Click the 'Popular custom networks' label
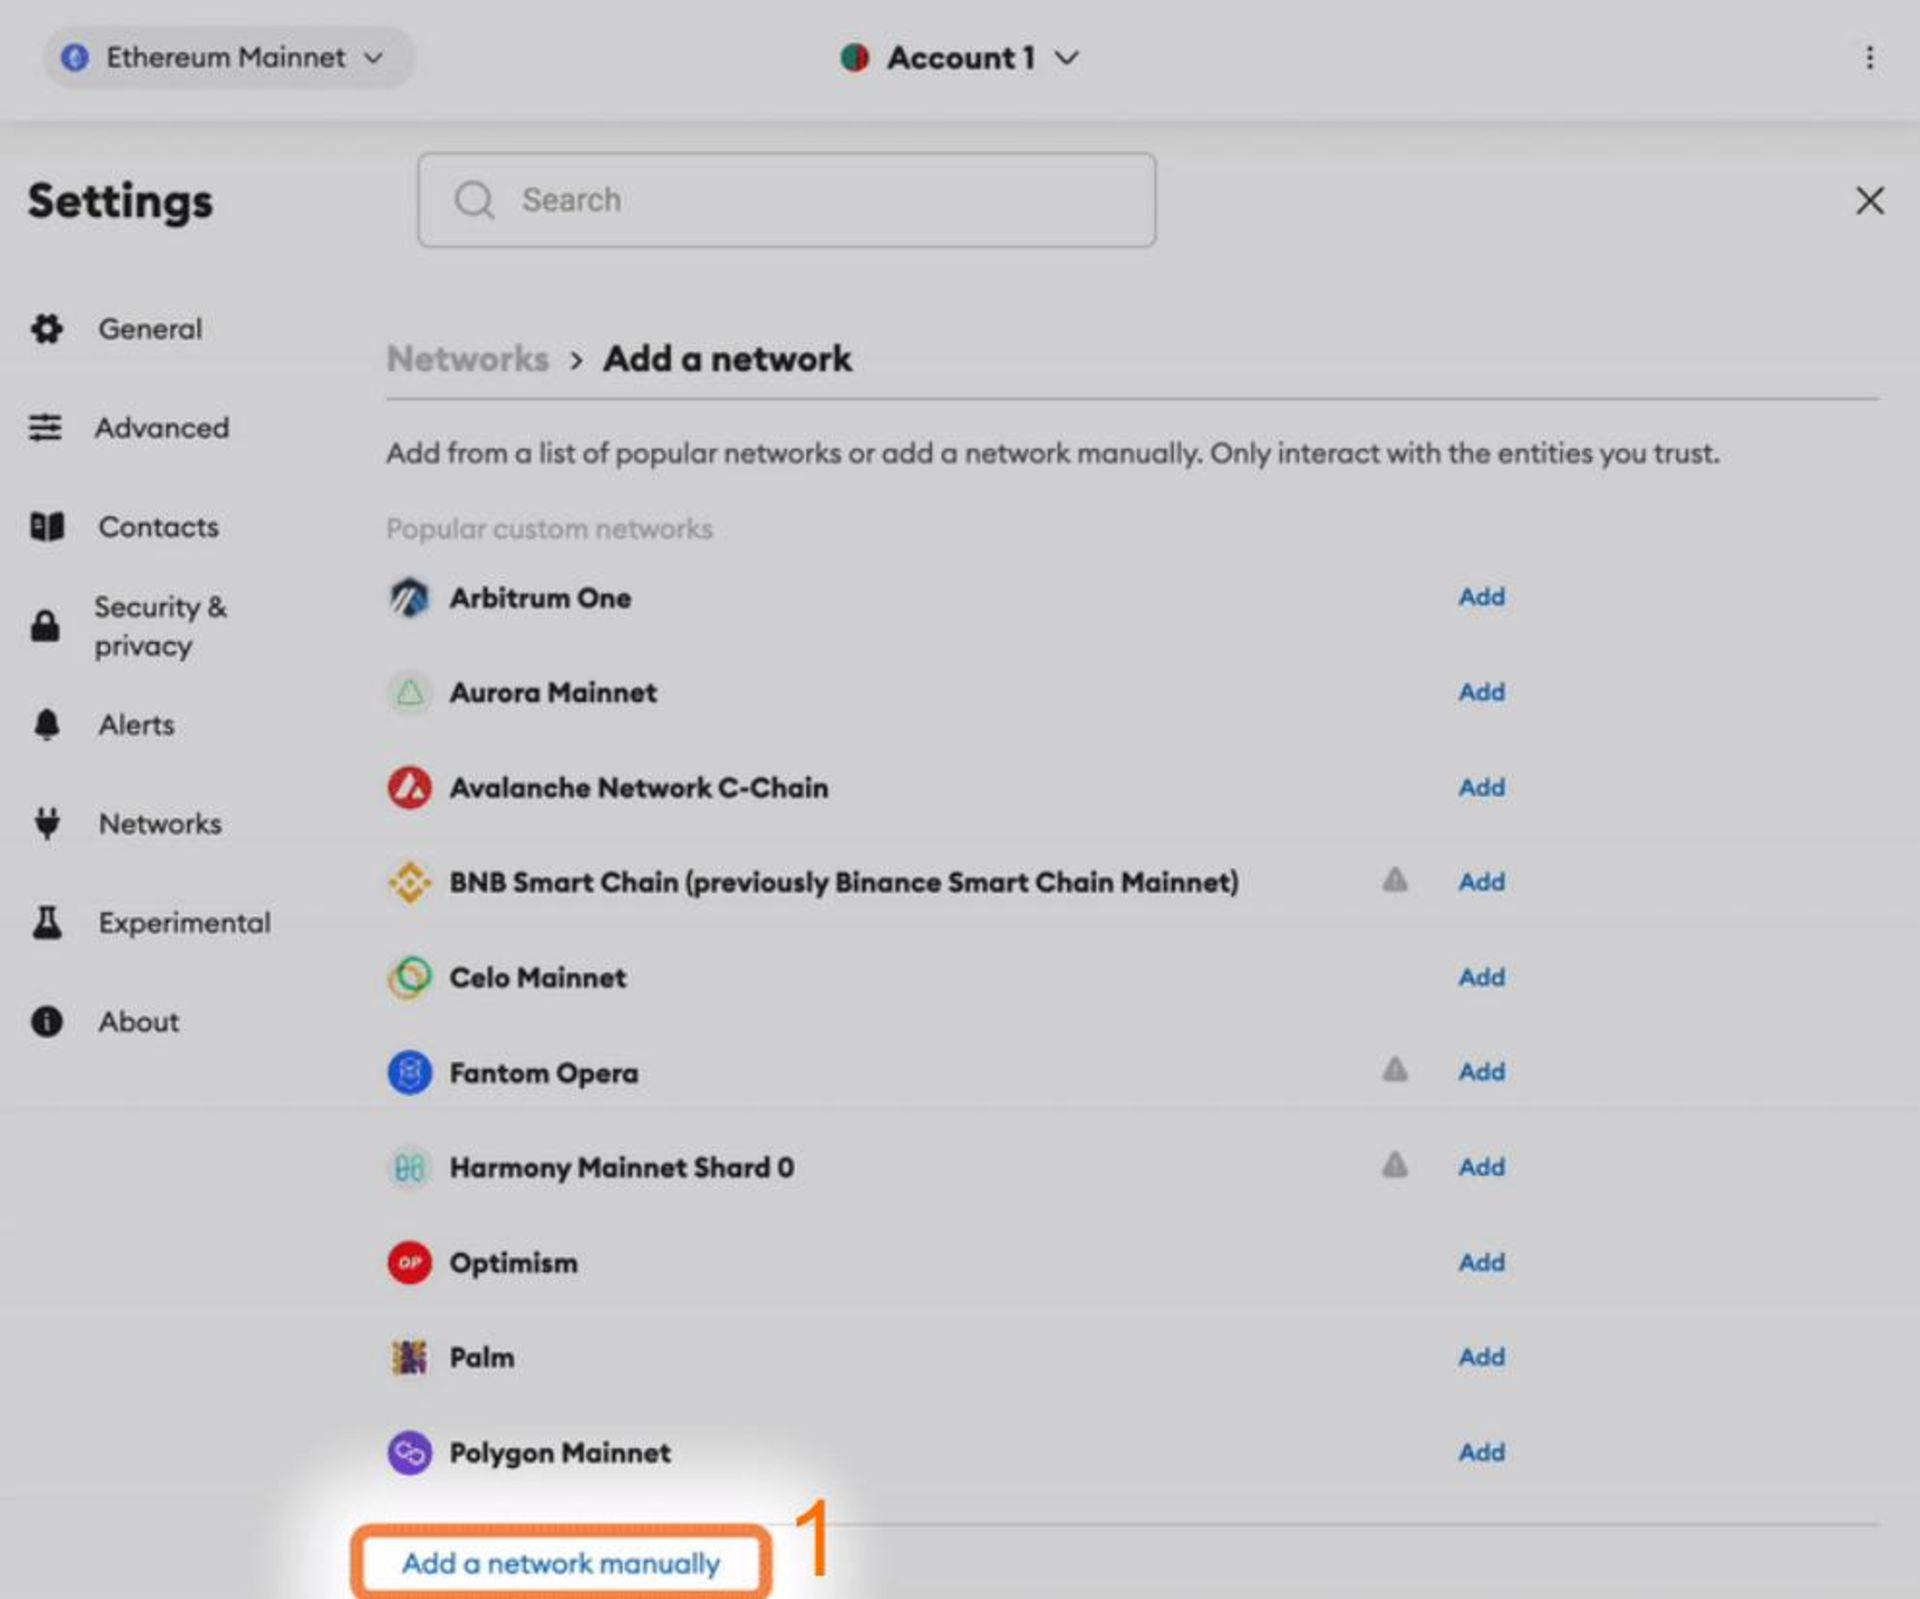This screenshot has height=1599, width=1920. tap(549, 529)
